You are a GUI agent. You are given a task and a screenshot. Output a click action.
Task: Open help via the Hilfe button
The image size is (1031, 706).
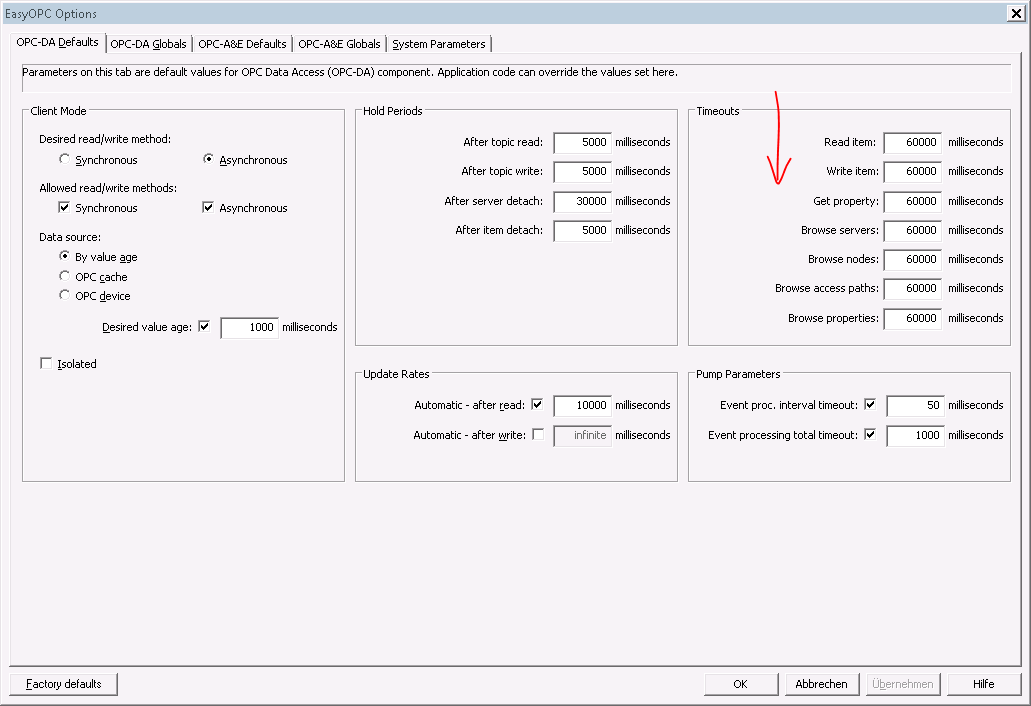coord(984,684)
